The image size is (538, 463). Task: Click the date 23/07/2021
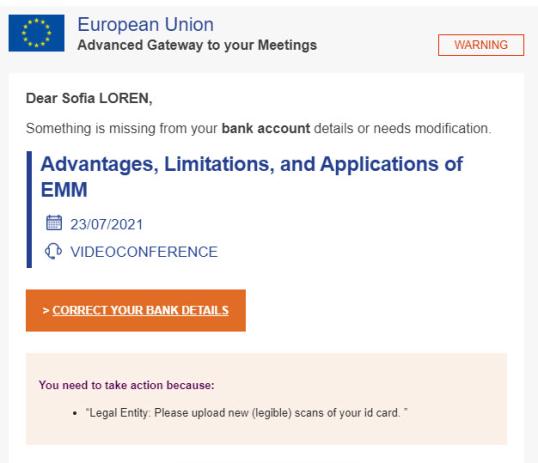coord(106,224)
